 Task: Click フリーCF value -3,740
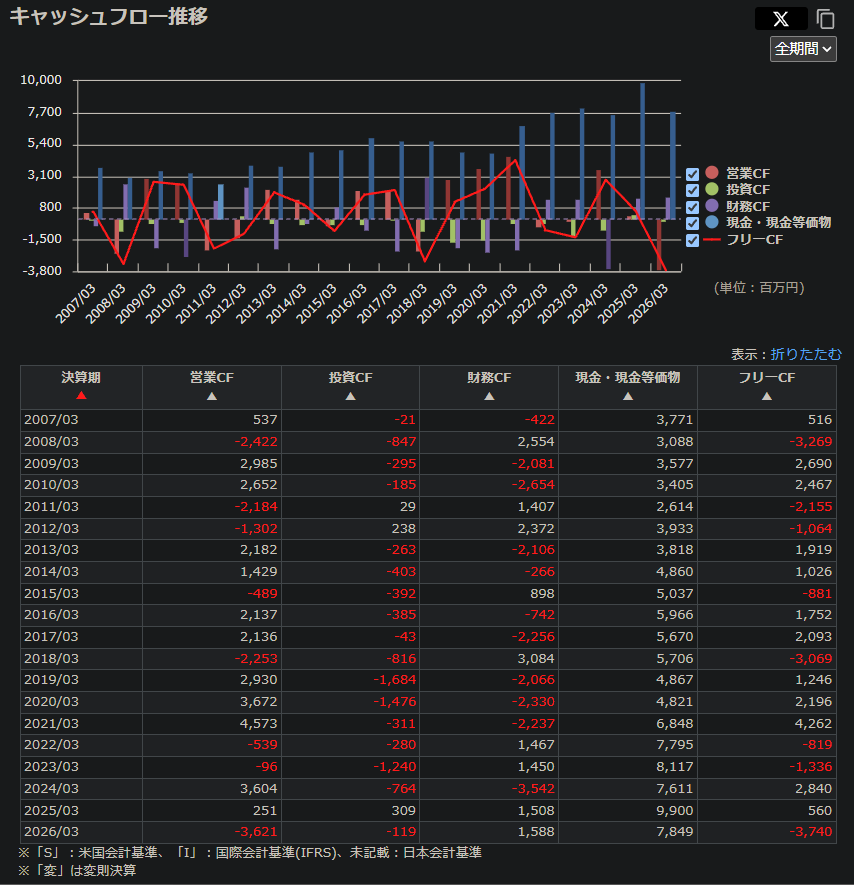(811, 832)
